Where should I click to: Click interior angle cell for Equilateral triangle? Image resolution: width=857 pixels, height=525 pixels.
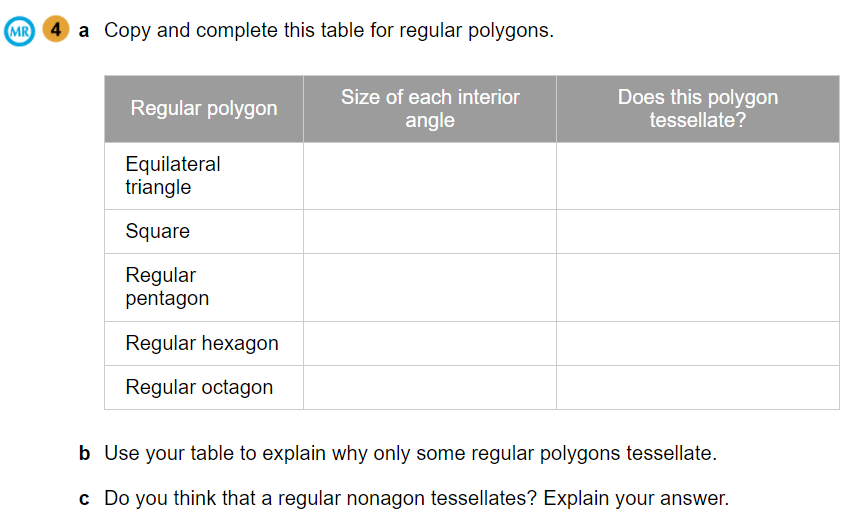pyautogui.click(x=430, y=176)
